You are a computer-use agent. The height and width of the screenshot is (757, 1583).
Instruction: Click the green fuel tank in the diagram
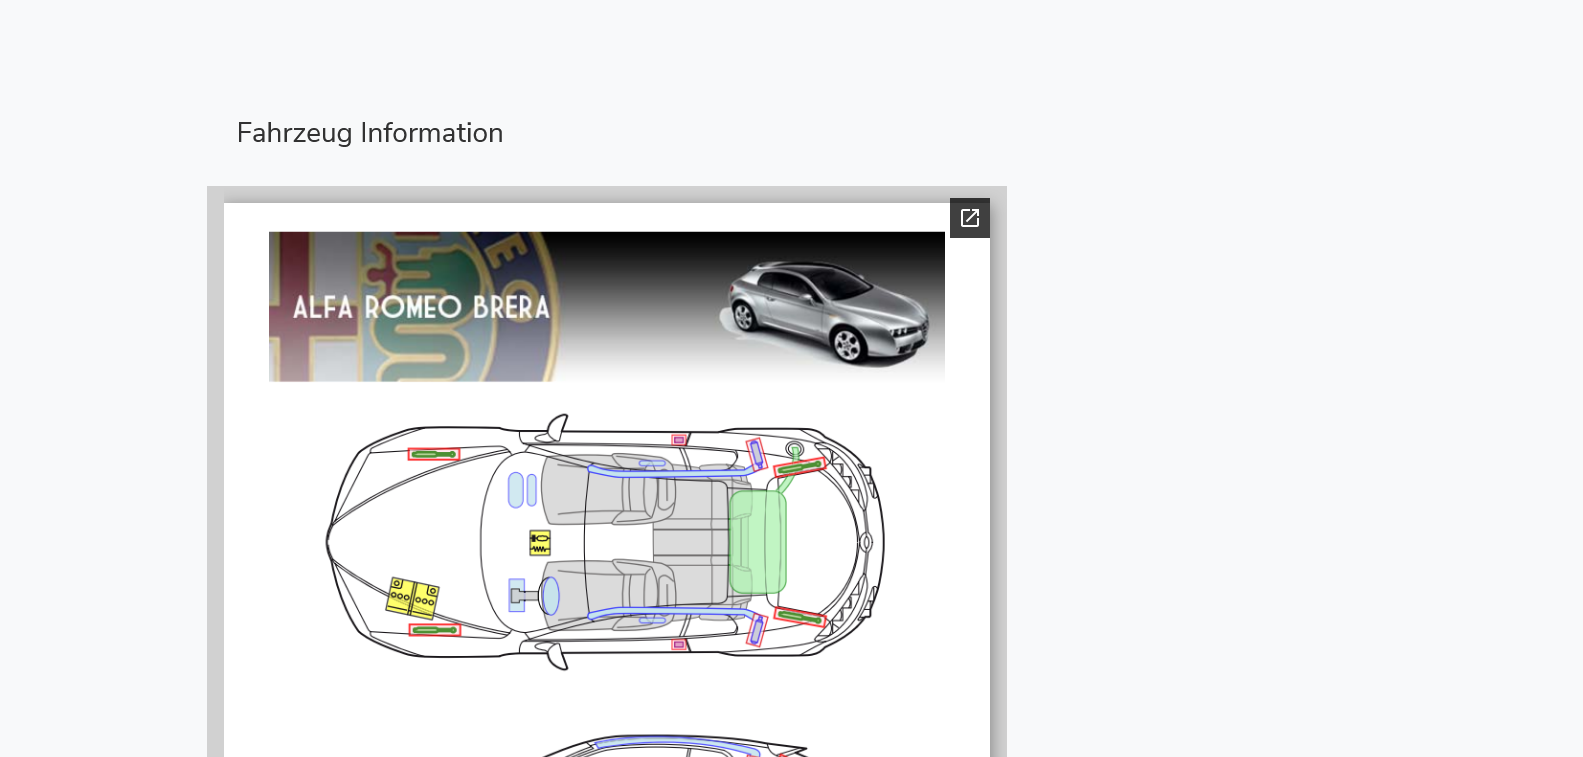(758, 541)
